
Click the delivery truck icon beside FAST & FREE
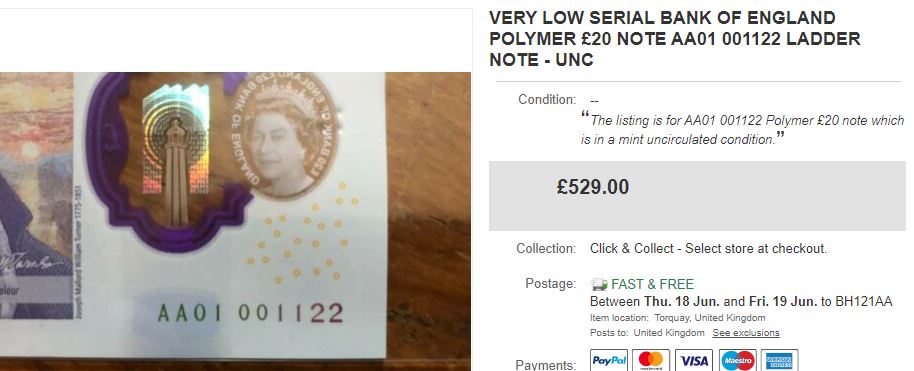(x=599, y=285)
